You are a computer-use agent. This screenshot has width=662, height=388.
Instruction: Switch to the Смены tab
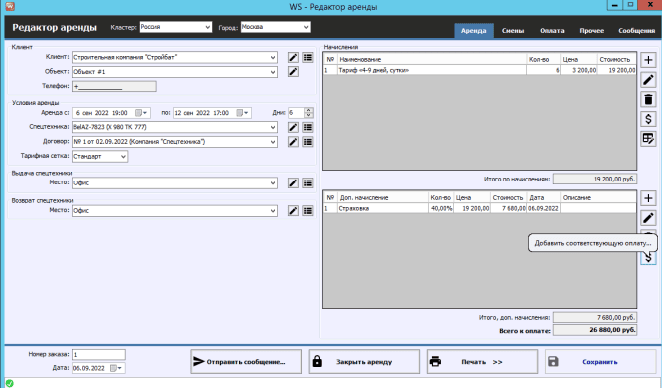coord(513,31)
